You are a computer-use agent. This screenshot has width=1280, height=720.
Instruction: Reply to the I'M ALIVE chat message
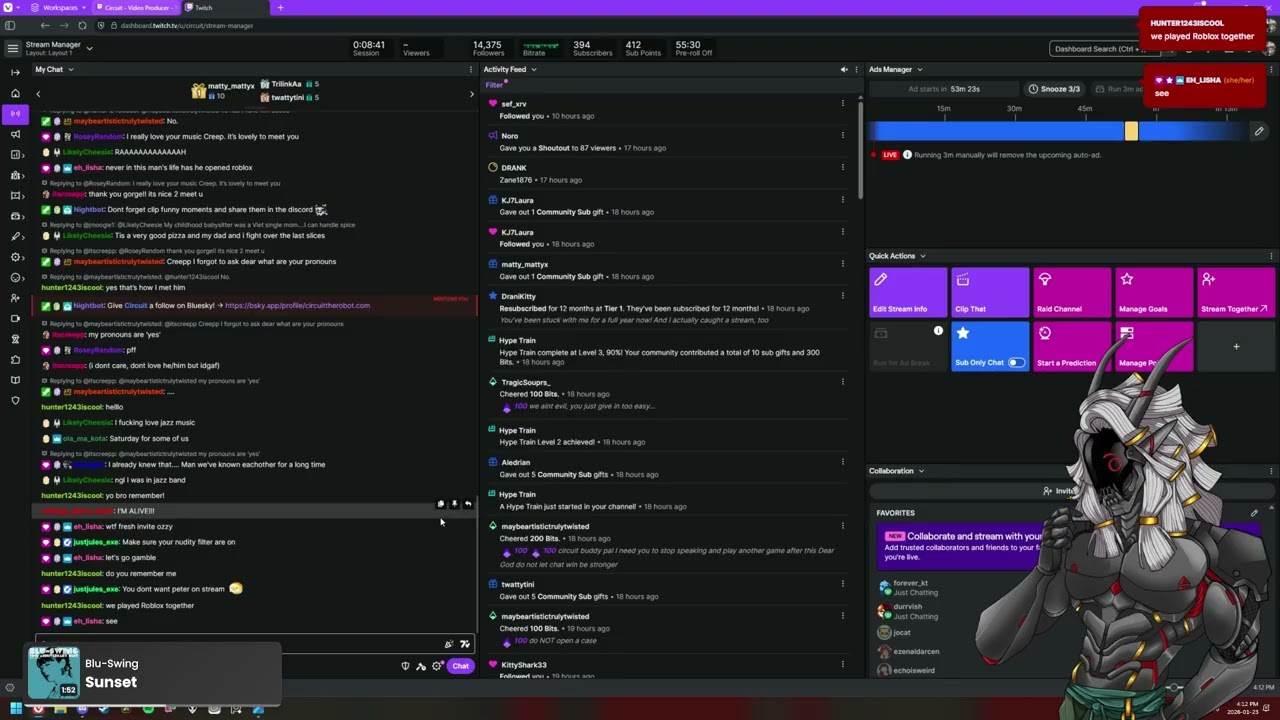pos(467,504)
